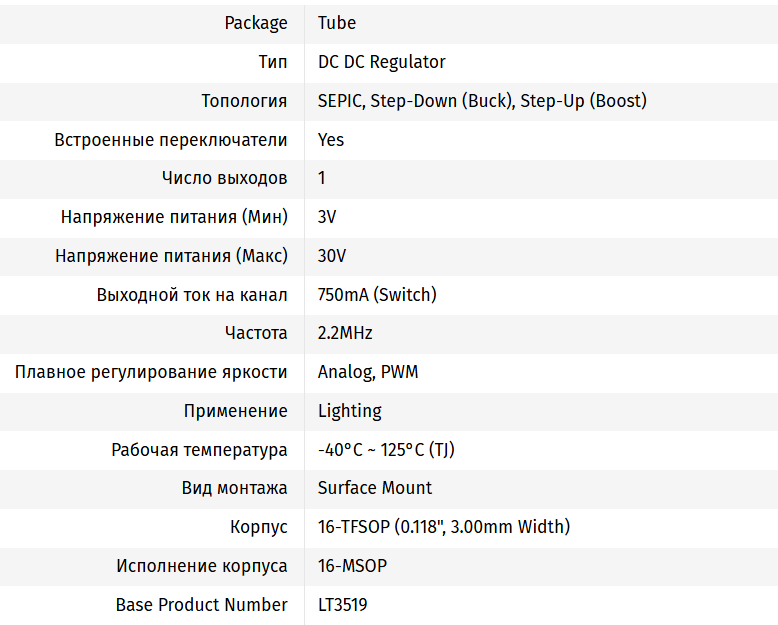This screenshot has height=625, width=778.
Task: Select the "750mA (Switch)" output current value
Action: [x=377, y=295]
